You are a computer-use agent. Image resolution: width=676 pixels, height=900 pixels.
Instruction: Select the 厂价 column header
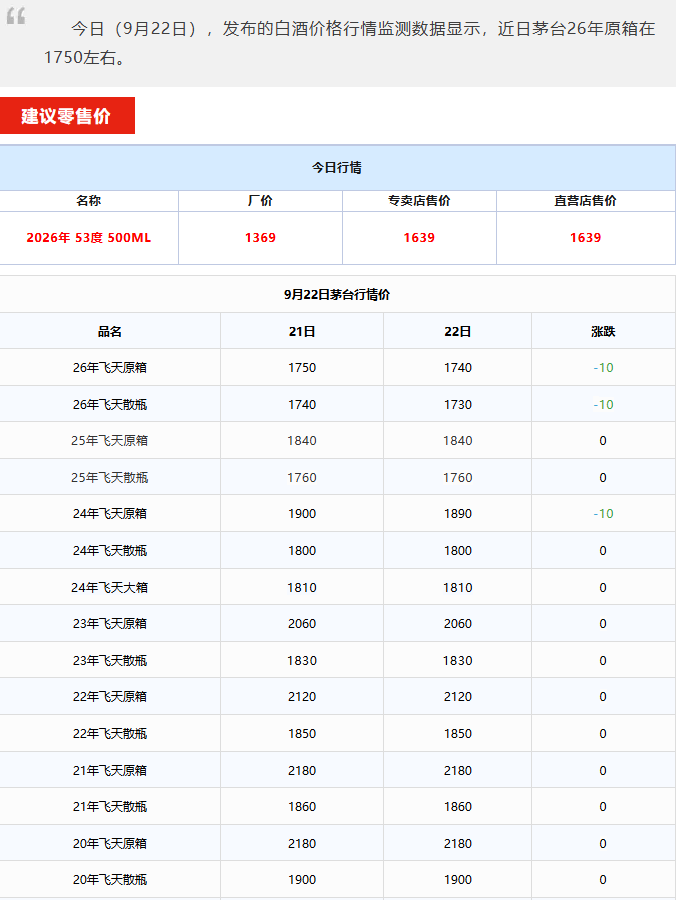point(260,200)
